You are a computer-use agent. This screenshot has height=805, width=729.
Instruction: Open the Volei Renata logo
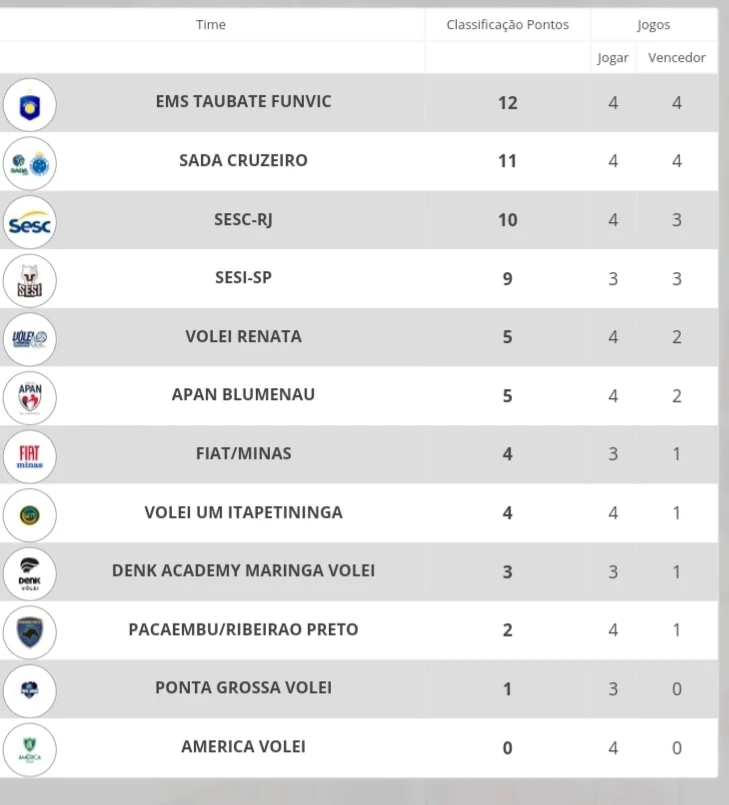point(29,339)
